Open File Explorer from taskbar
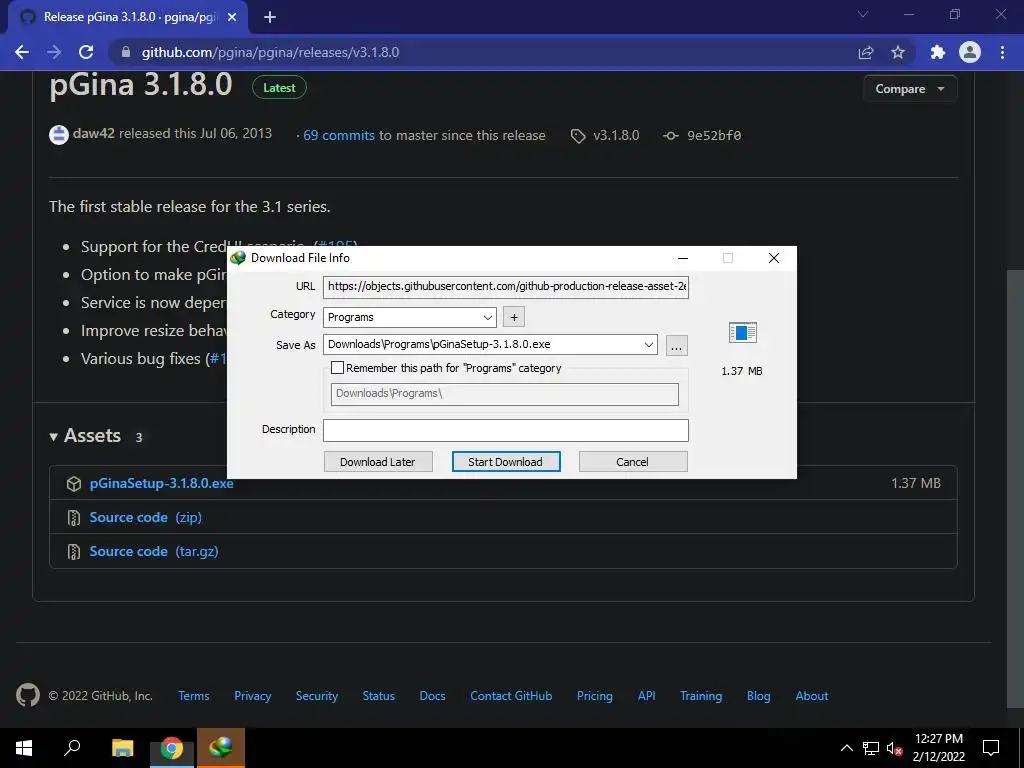1024x768 pixels. point(122,748)
